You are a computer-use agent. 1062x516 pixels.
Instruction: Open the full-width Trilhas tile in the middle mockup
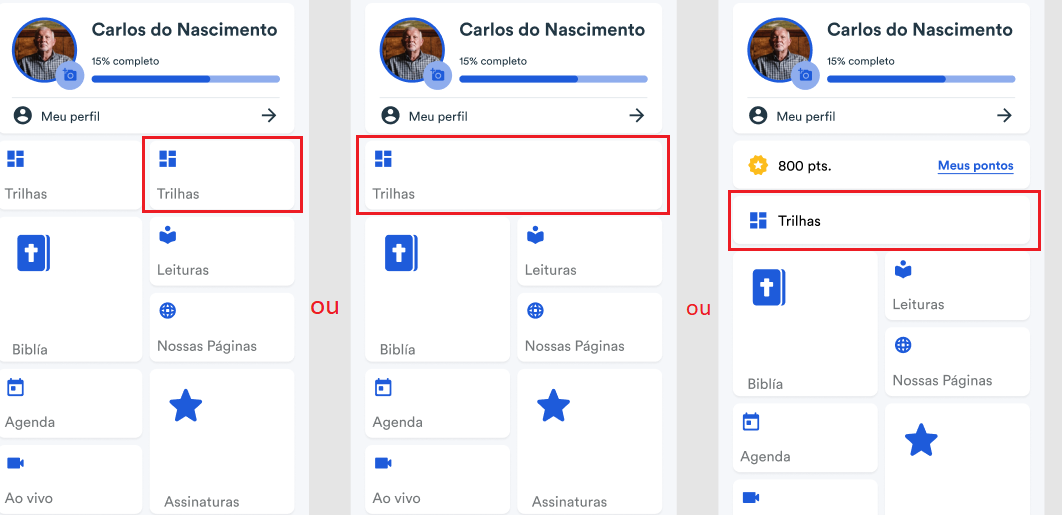pyautogui.click(x=513, y=174)
